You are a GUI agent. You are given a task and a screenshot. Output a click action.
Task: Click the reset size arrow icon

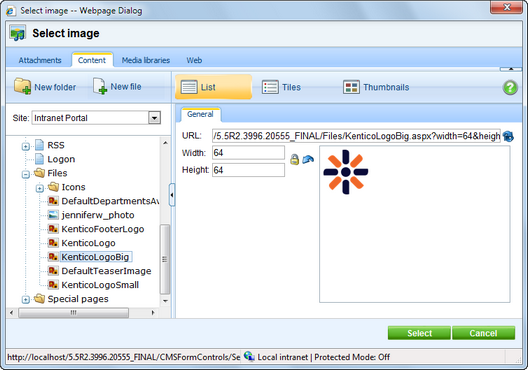308,159
